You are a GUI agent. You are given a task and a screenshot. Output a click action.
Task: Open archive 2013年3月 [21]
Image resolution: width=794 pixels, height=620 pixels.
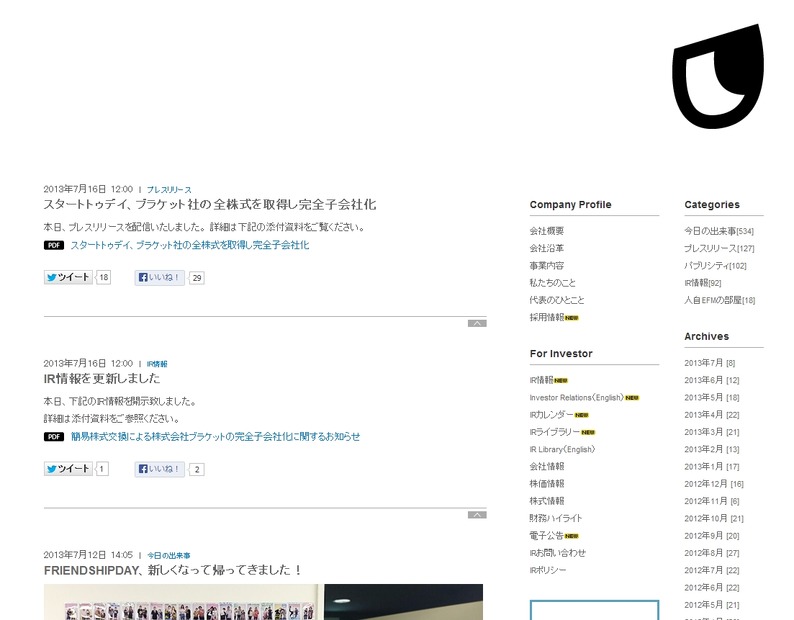tap(711, 432)
